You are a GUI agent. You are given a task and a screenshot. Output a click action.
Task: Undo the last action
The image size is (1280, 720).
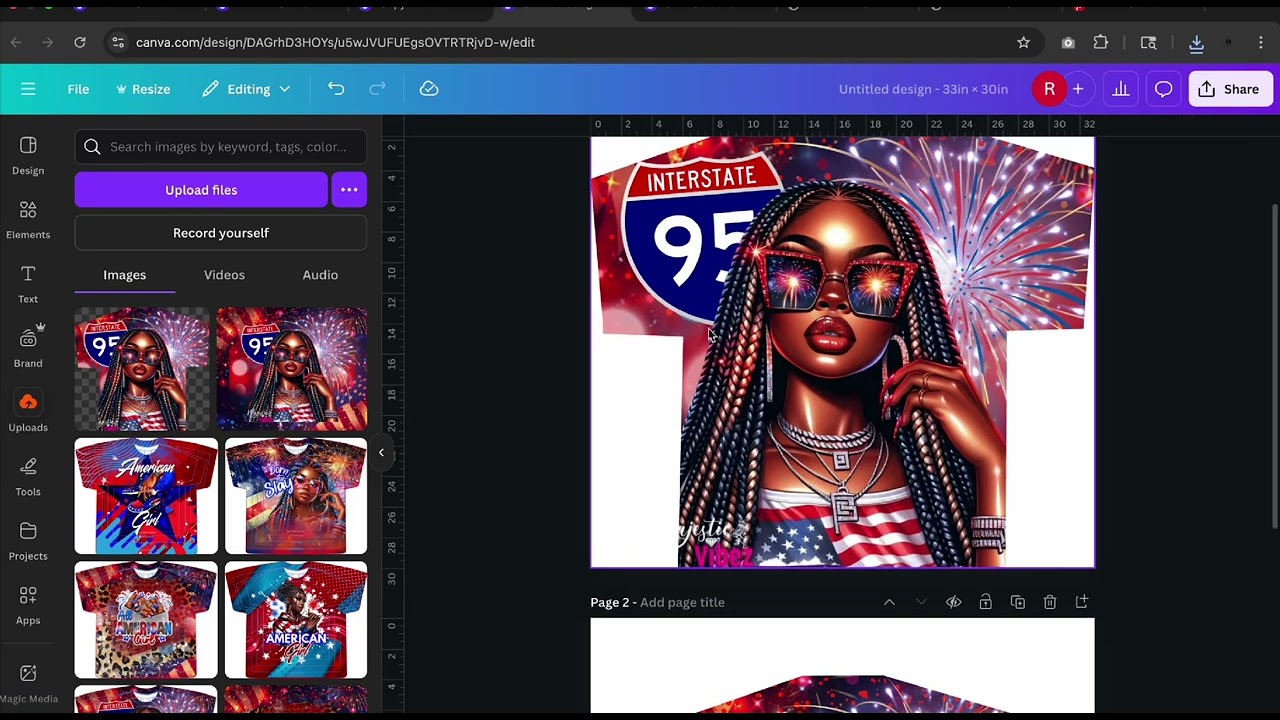point(336,89)
